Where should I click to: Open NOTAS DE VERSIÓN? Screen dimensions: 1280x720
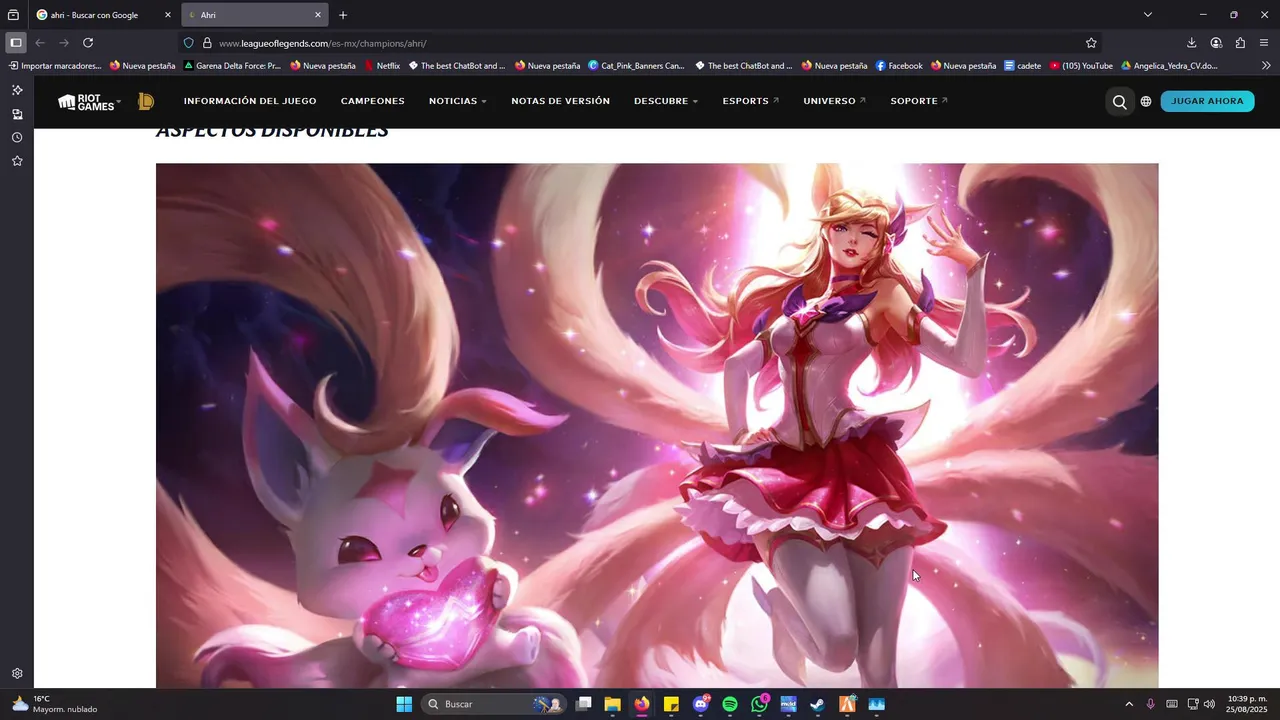pos(560,101)
